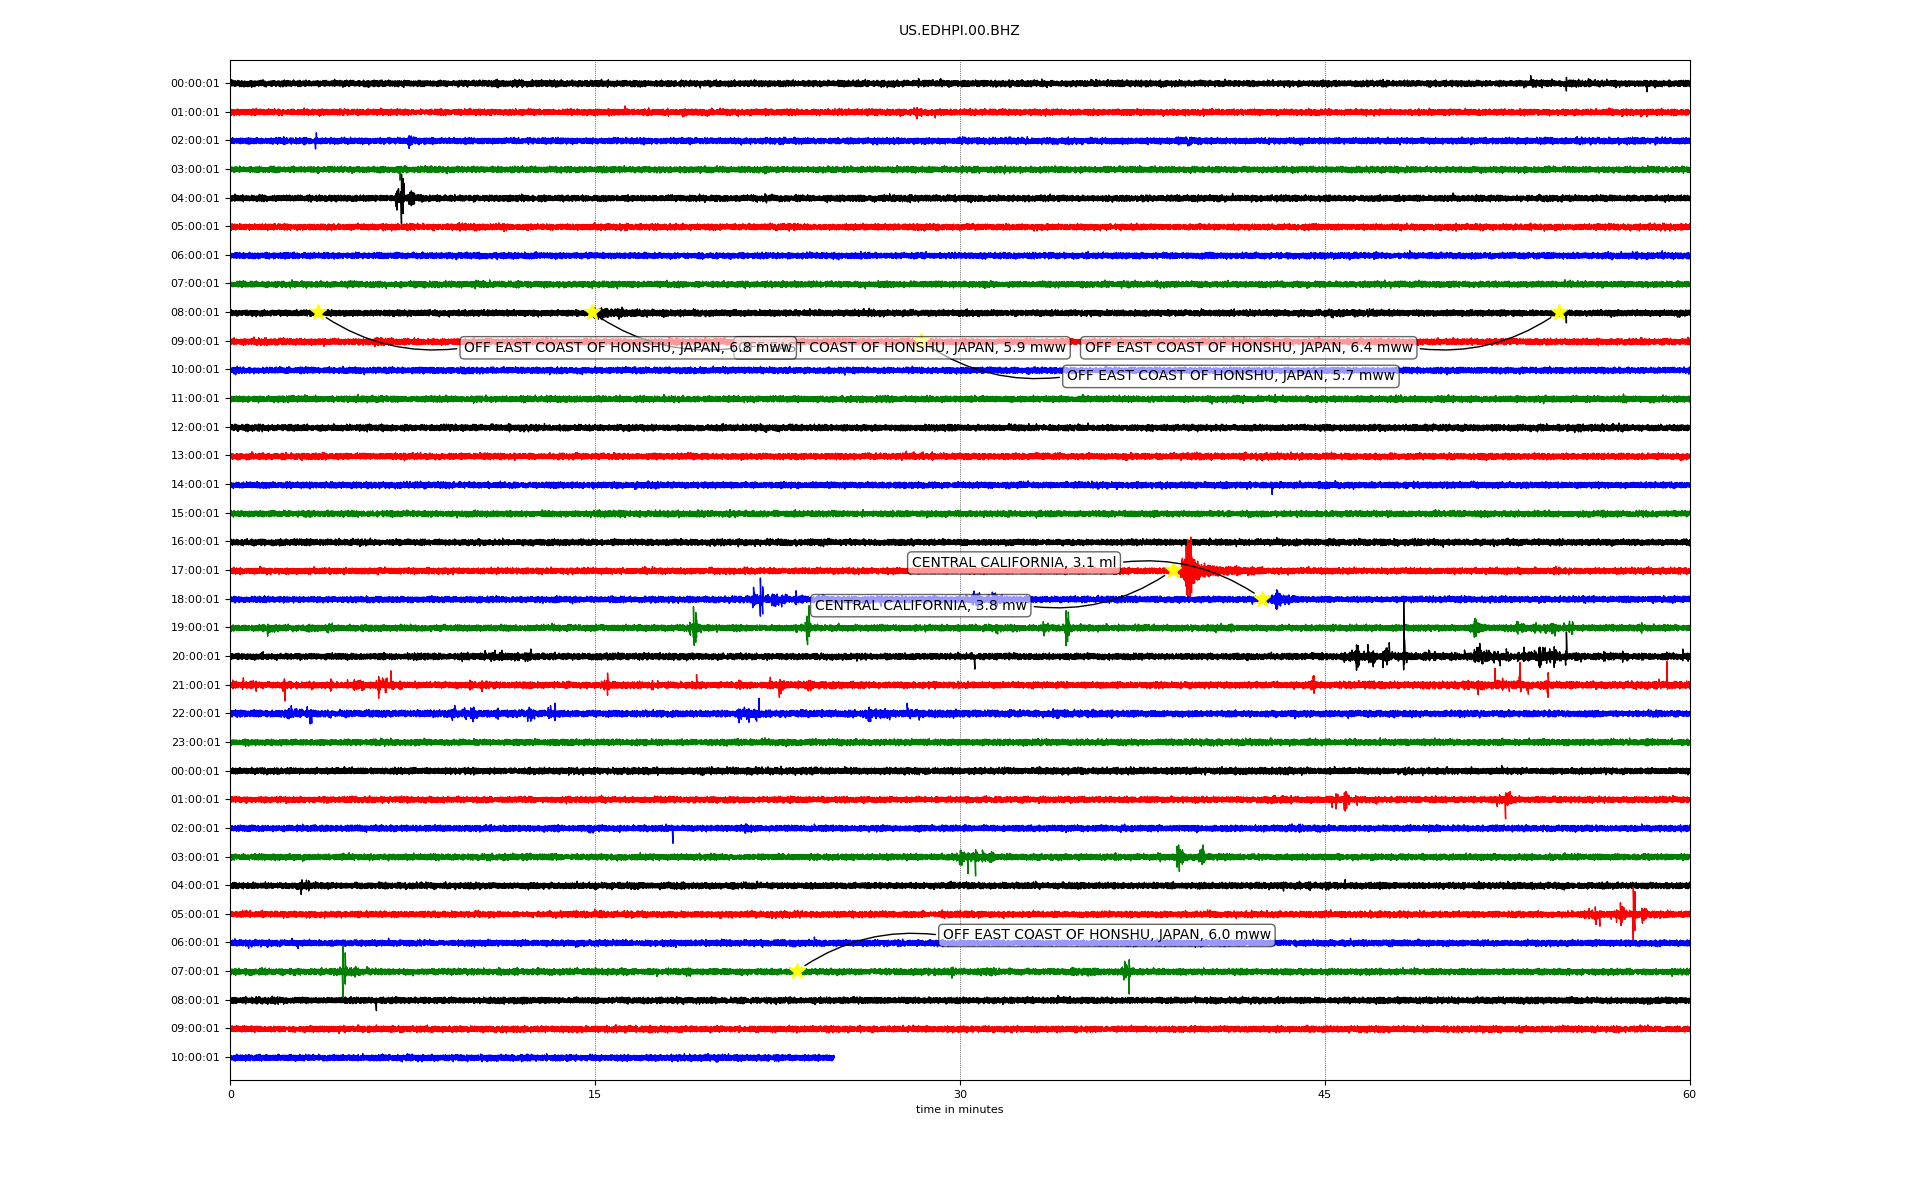This screenshot has height=1200, width=1920.
Task: Click the Central California 3.1 ml label
Action: [1013, 563]
